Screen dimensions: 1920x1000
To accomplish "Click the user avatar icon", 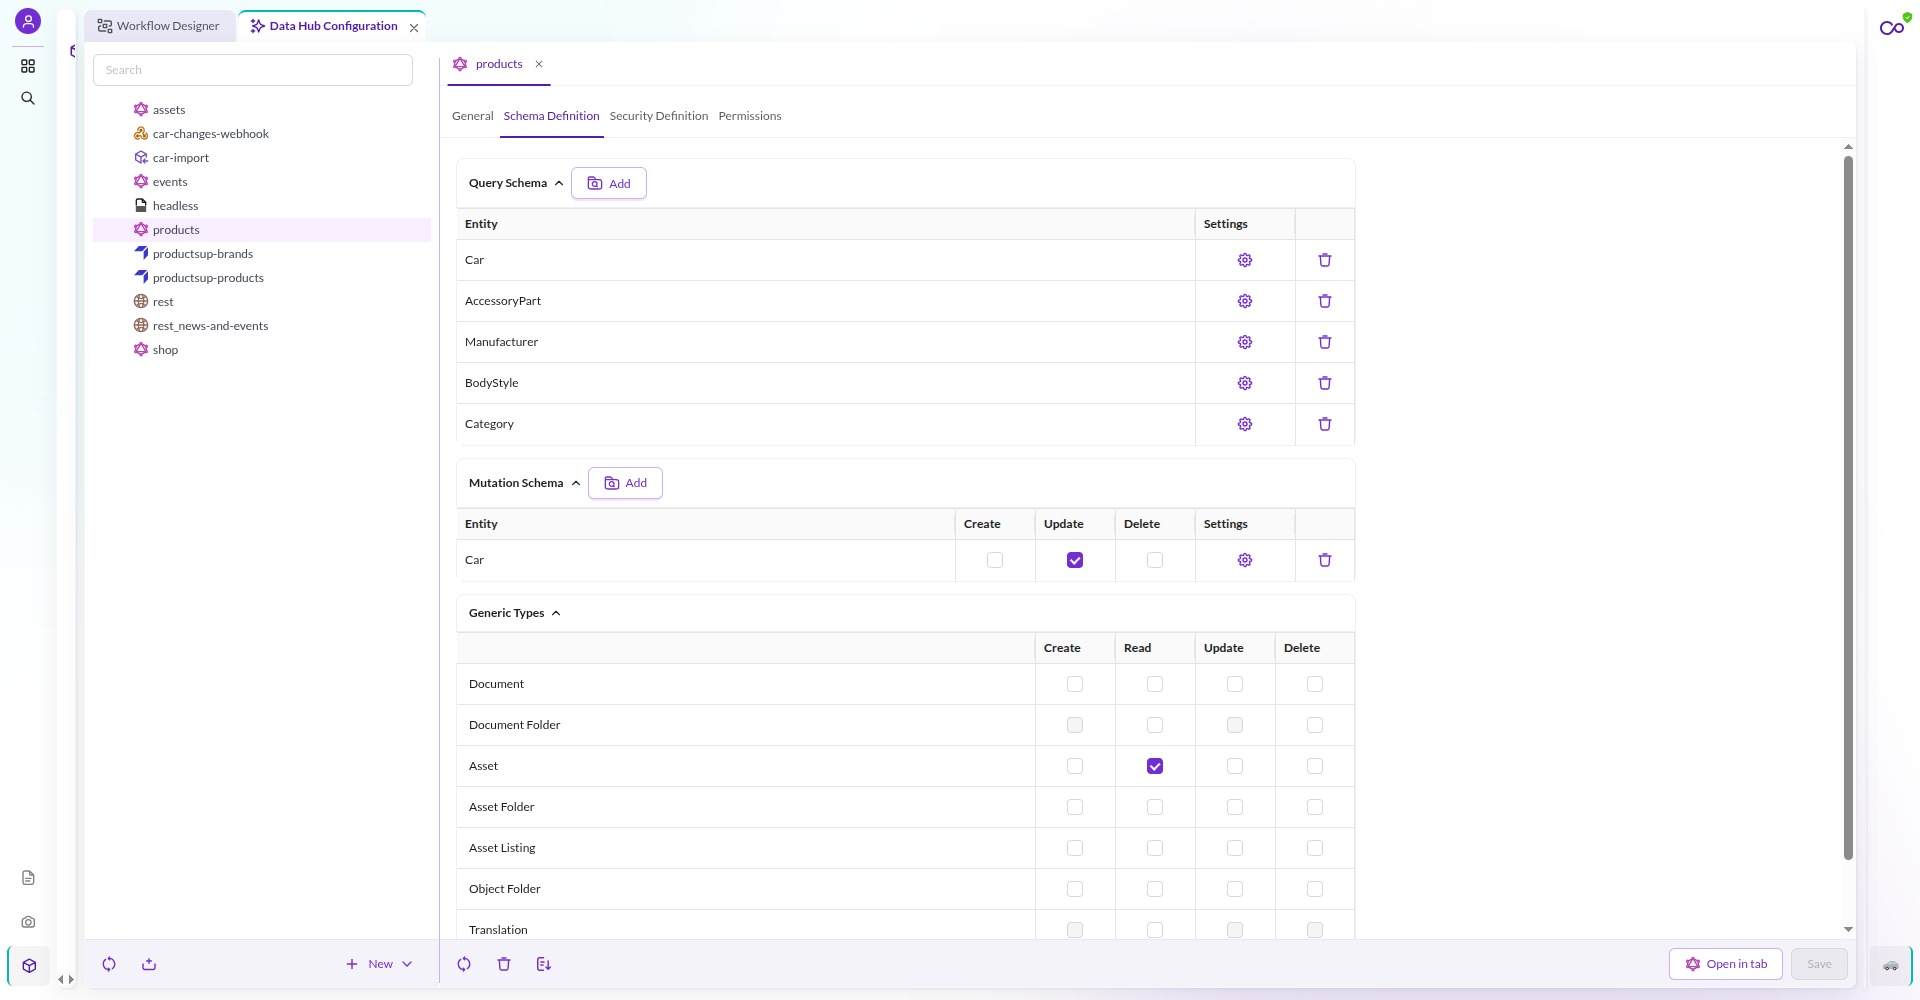I will 28,21.
